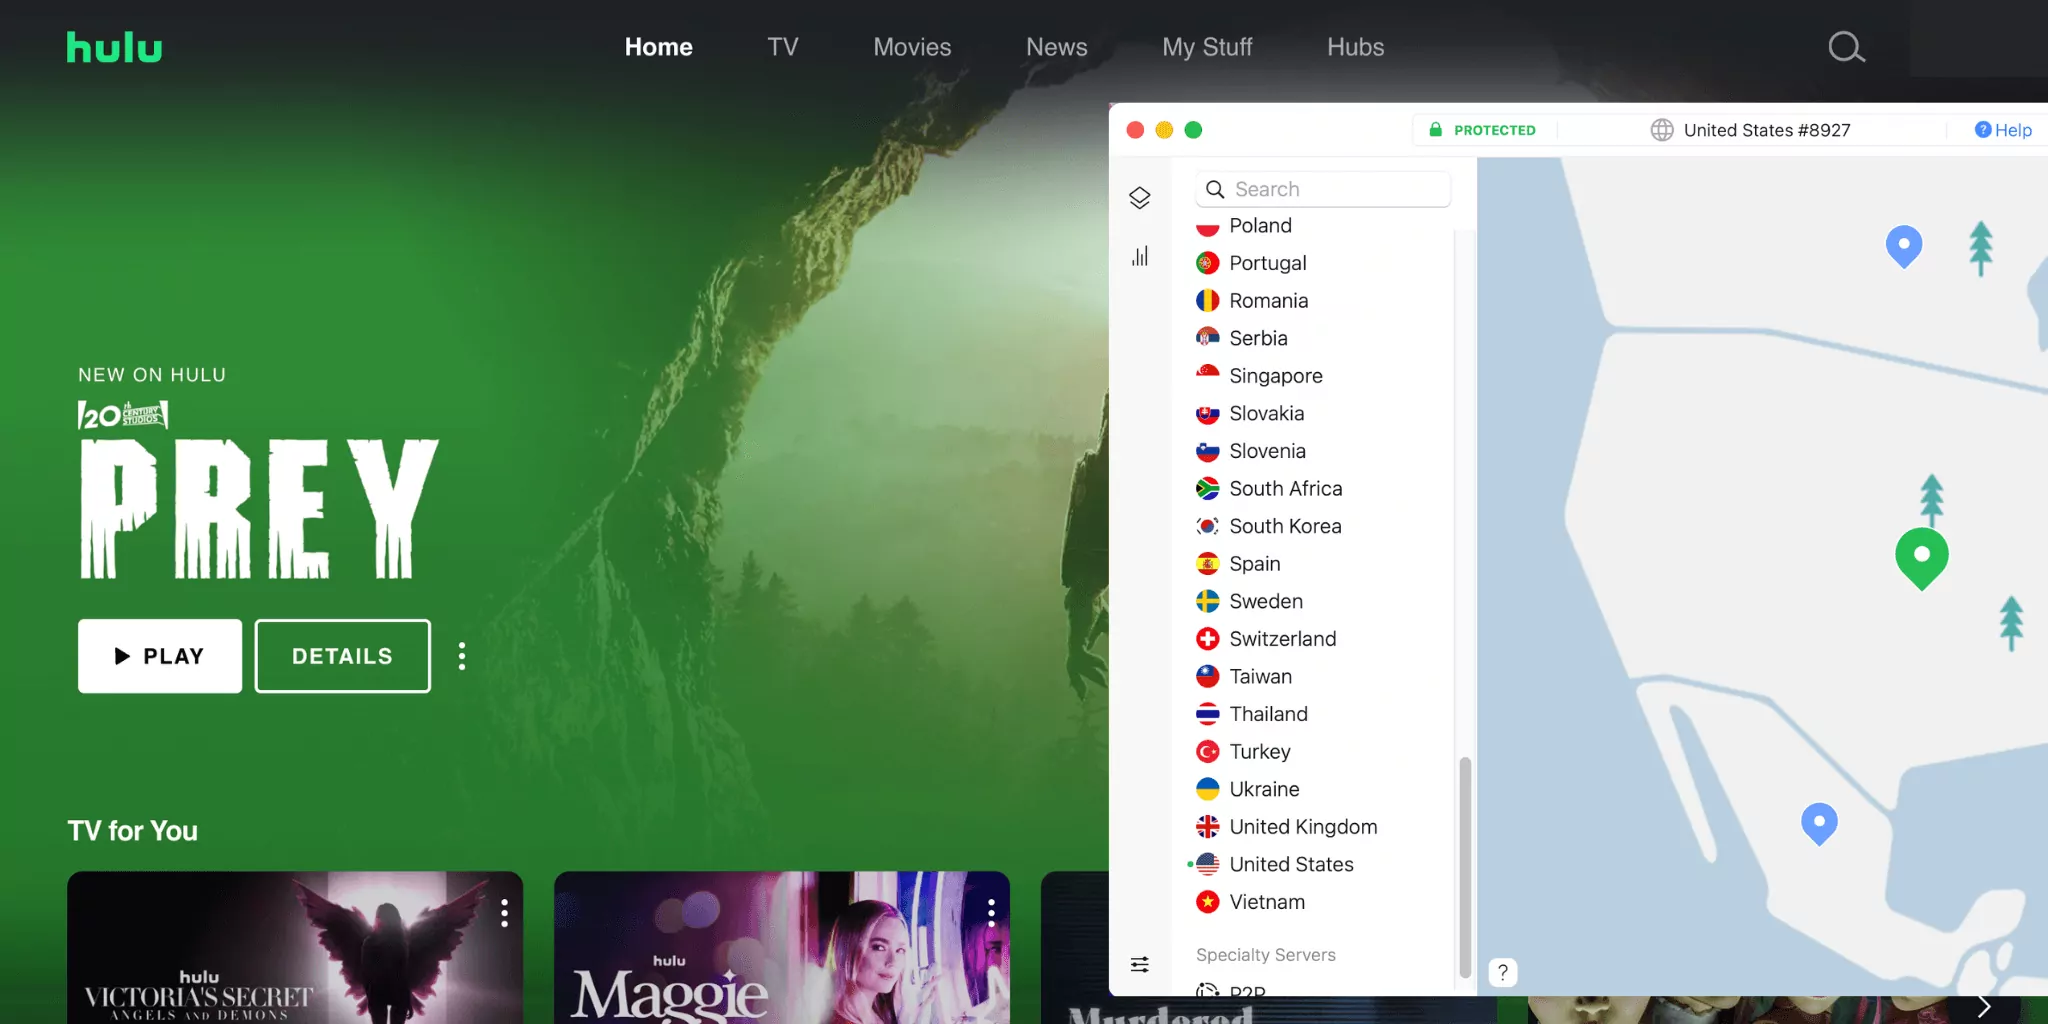Open the News tab
This screenshot has width=2048, height=1024.
coord(1056,47)
